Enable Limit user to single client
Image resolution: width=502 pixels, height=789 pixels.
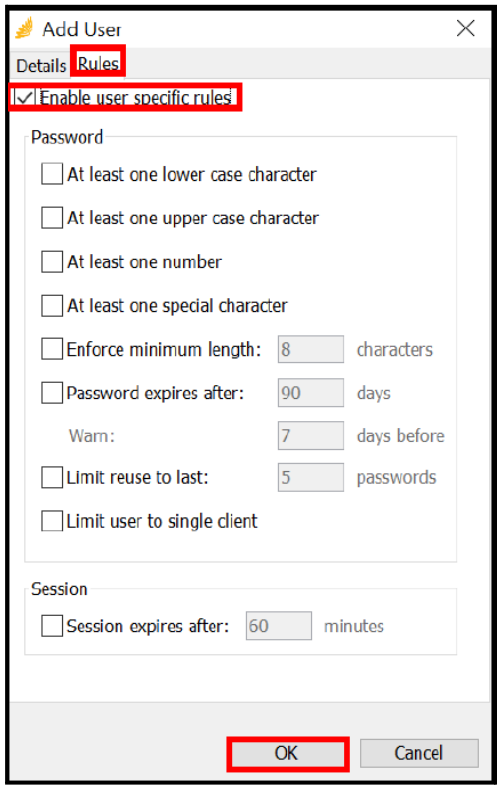52,521
